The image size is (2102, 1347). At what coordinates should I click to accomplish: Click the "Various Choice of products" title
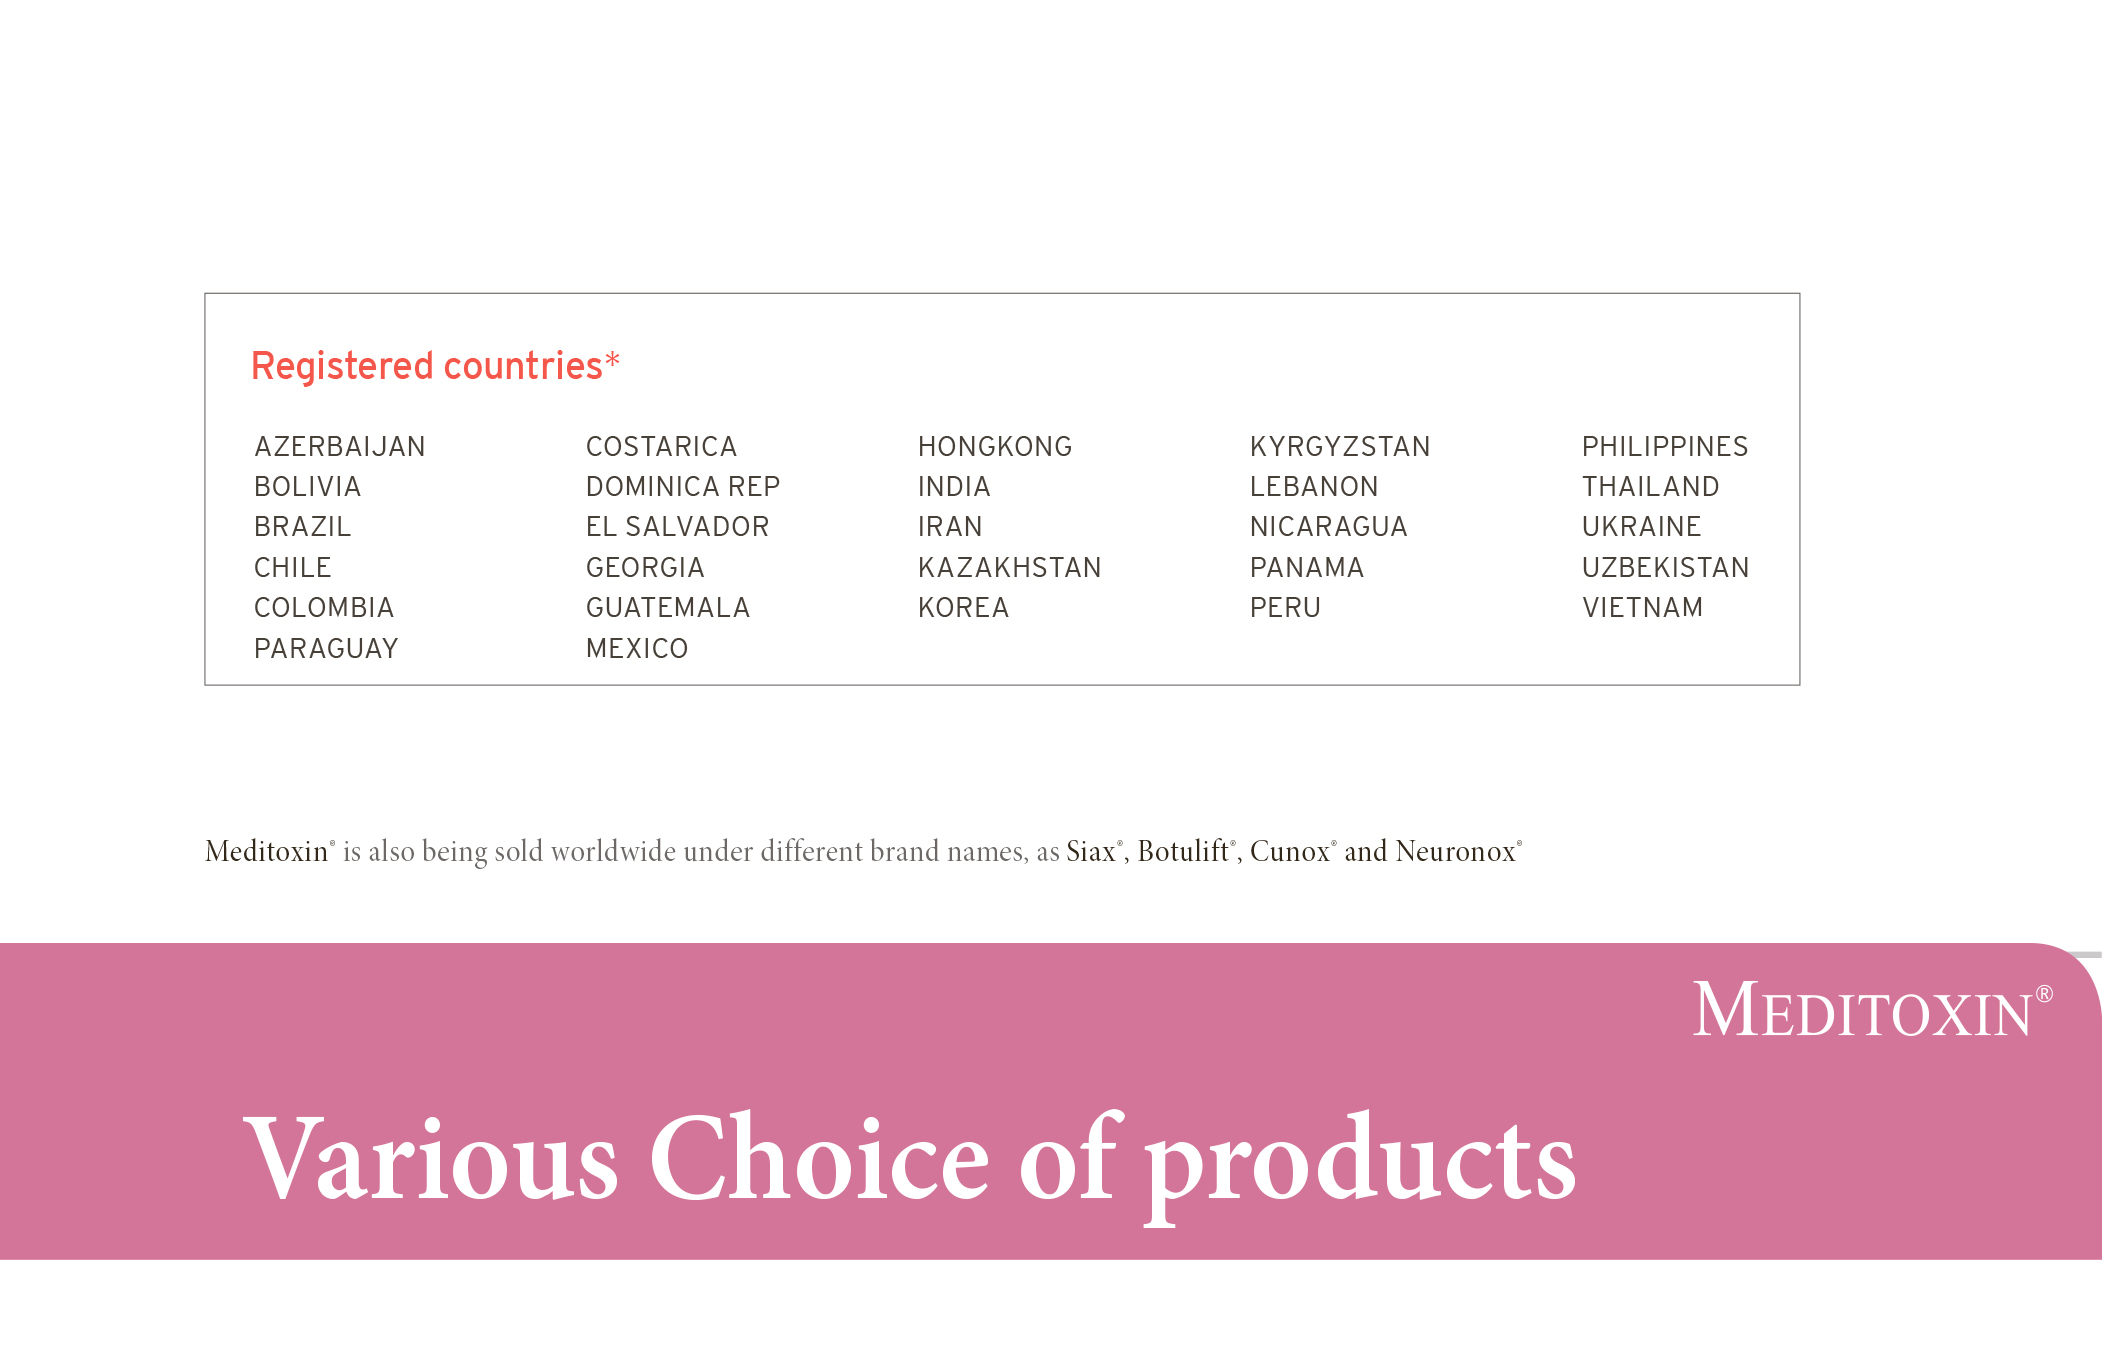909,1158
